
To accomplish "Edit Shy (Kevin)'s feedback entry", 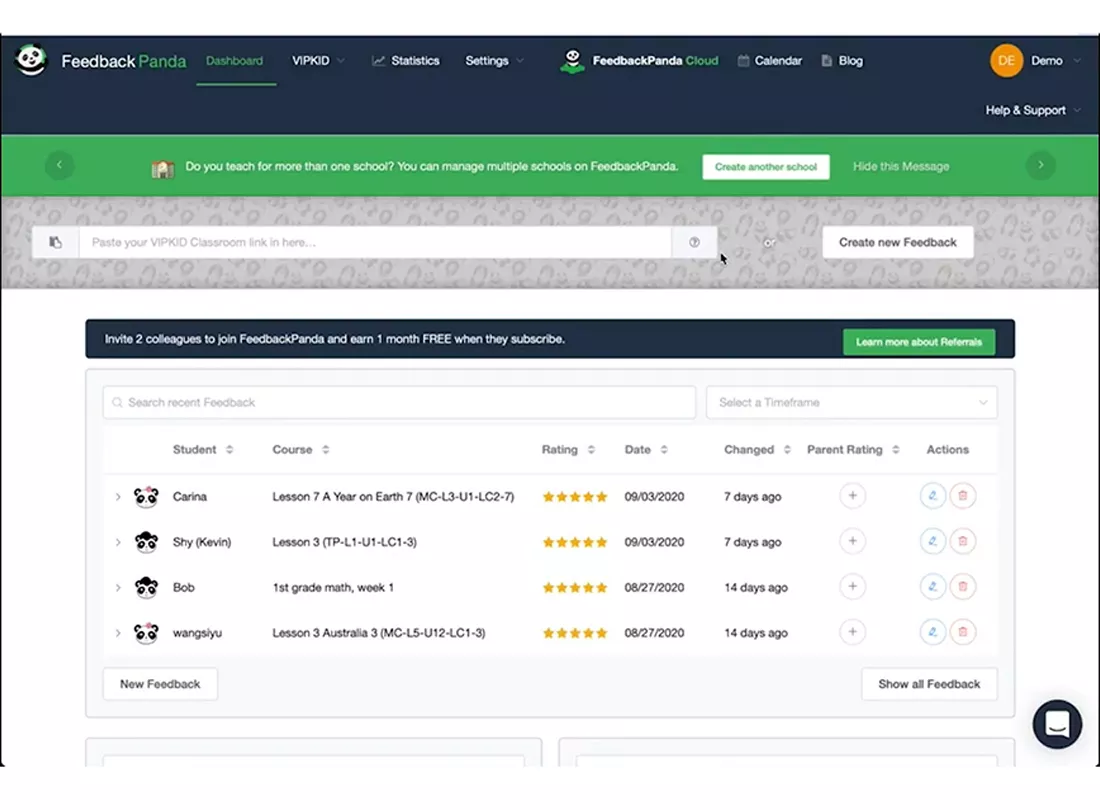I will (932, 541).
